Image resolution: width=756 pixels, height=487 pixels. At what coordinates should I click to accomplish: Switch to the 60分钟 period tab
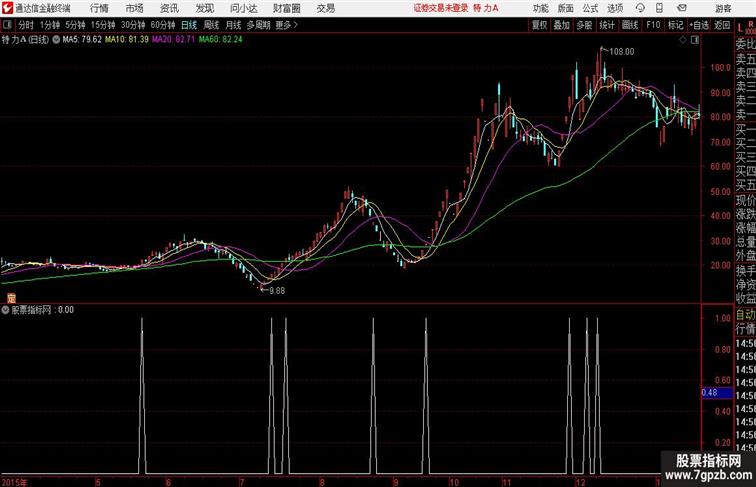(163, 25)
